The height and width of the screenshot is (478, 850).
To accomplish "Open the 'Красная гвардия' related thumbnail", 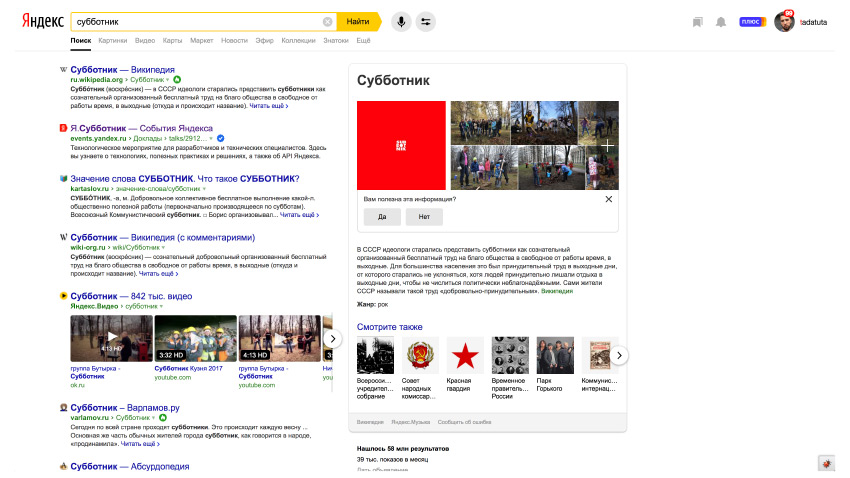I will point(465,355).
